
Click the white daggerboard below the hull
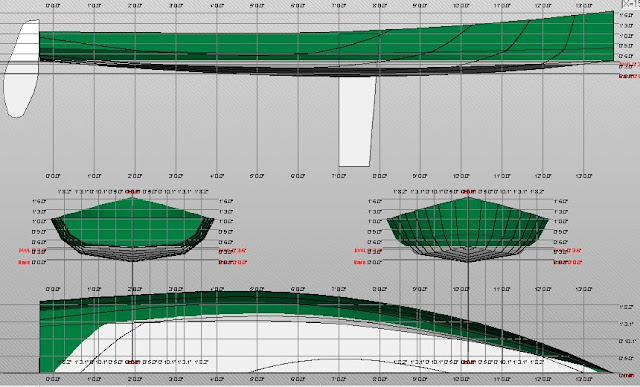[357, 121]
